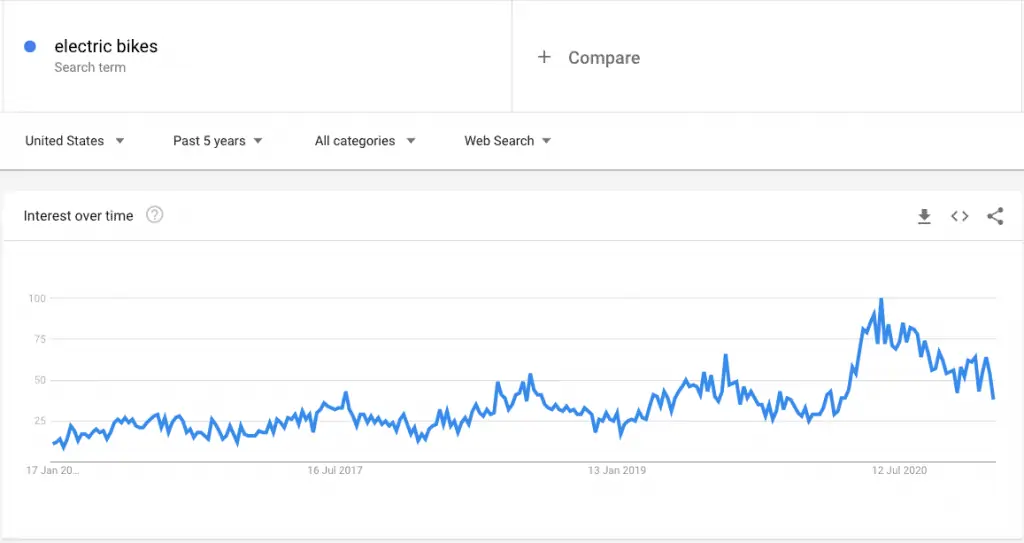Open the Past 5 years dropdown

pos(217,140)
